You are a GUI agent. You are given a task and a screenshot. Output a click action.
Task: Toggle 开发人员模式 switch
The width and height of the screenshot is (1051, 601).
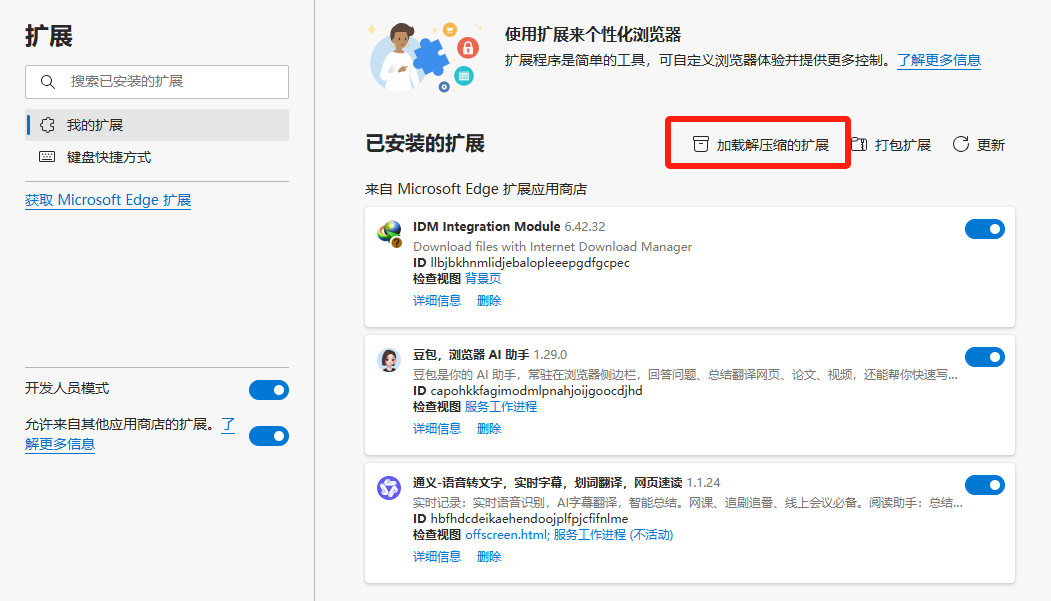268,390
